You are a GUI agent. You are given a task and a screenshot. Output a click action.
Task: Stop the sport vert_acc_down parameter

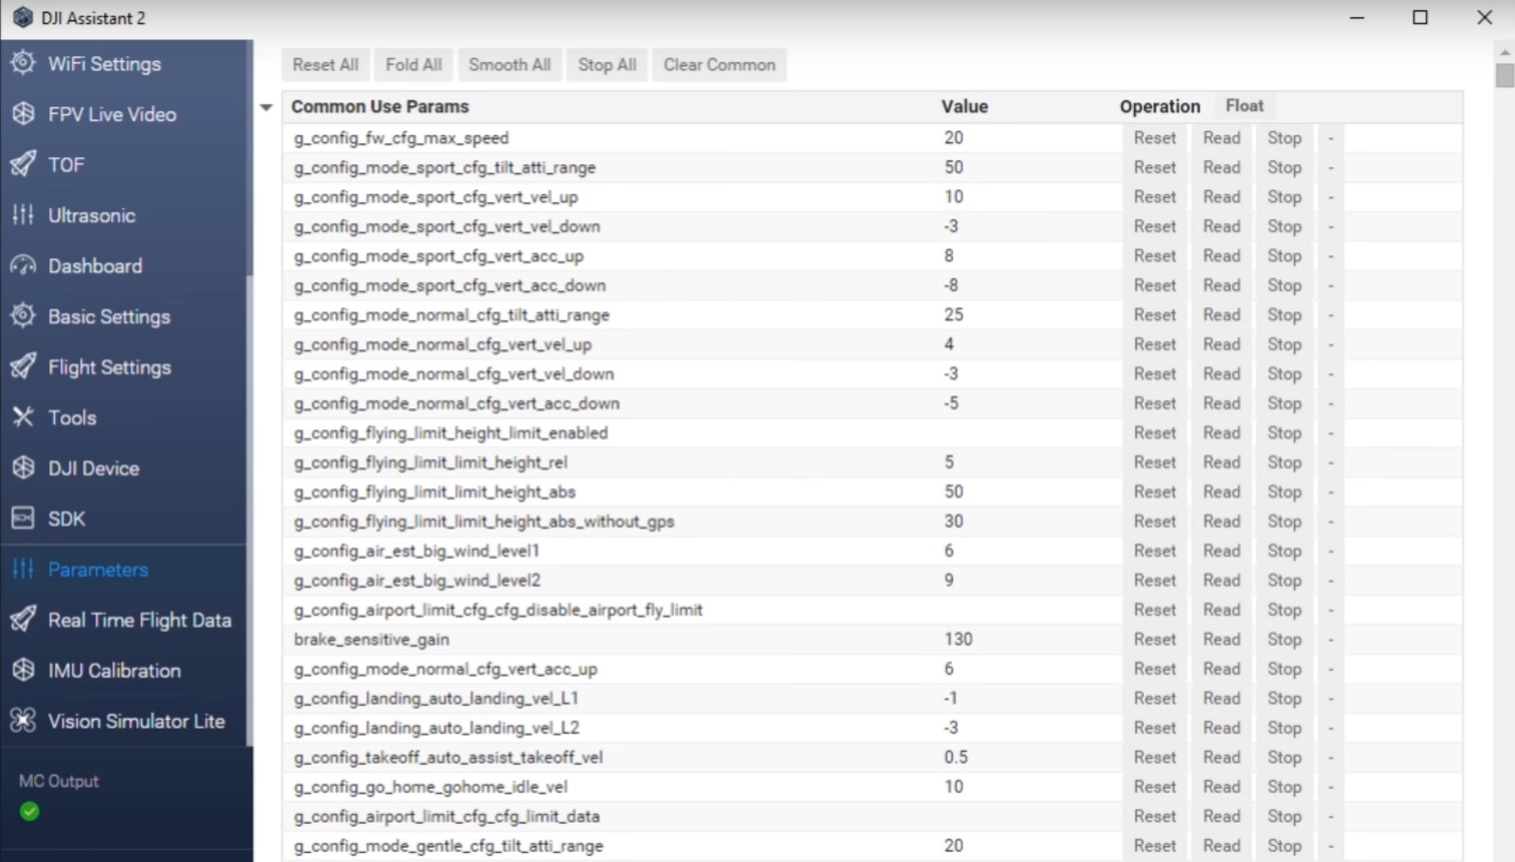point(1284,285)
